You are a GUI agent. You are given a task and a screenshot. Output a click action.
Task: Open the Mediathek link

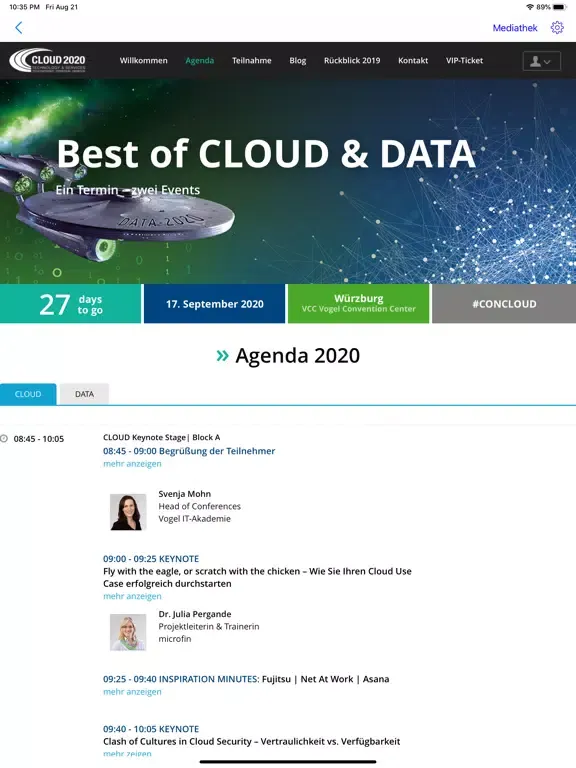[515, 28]
